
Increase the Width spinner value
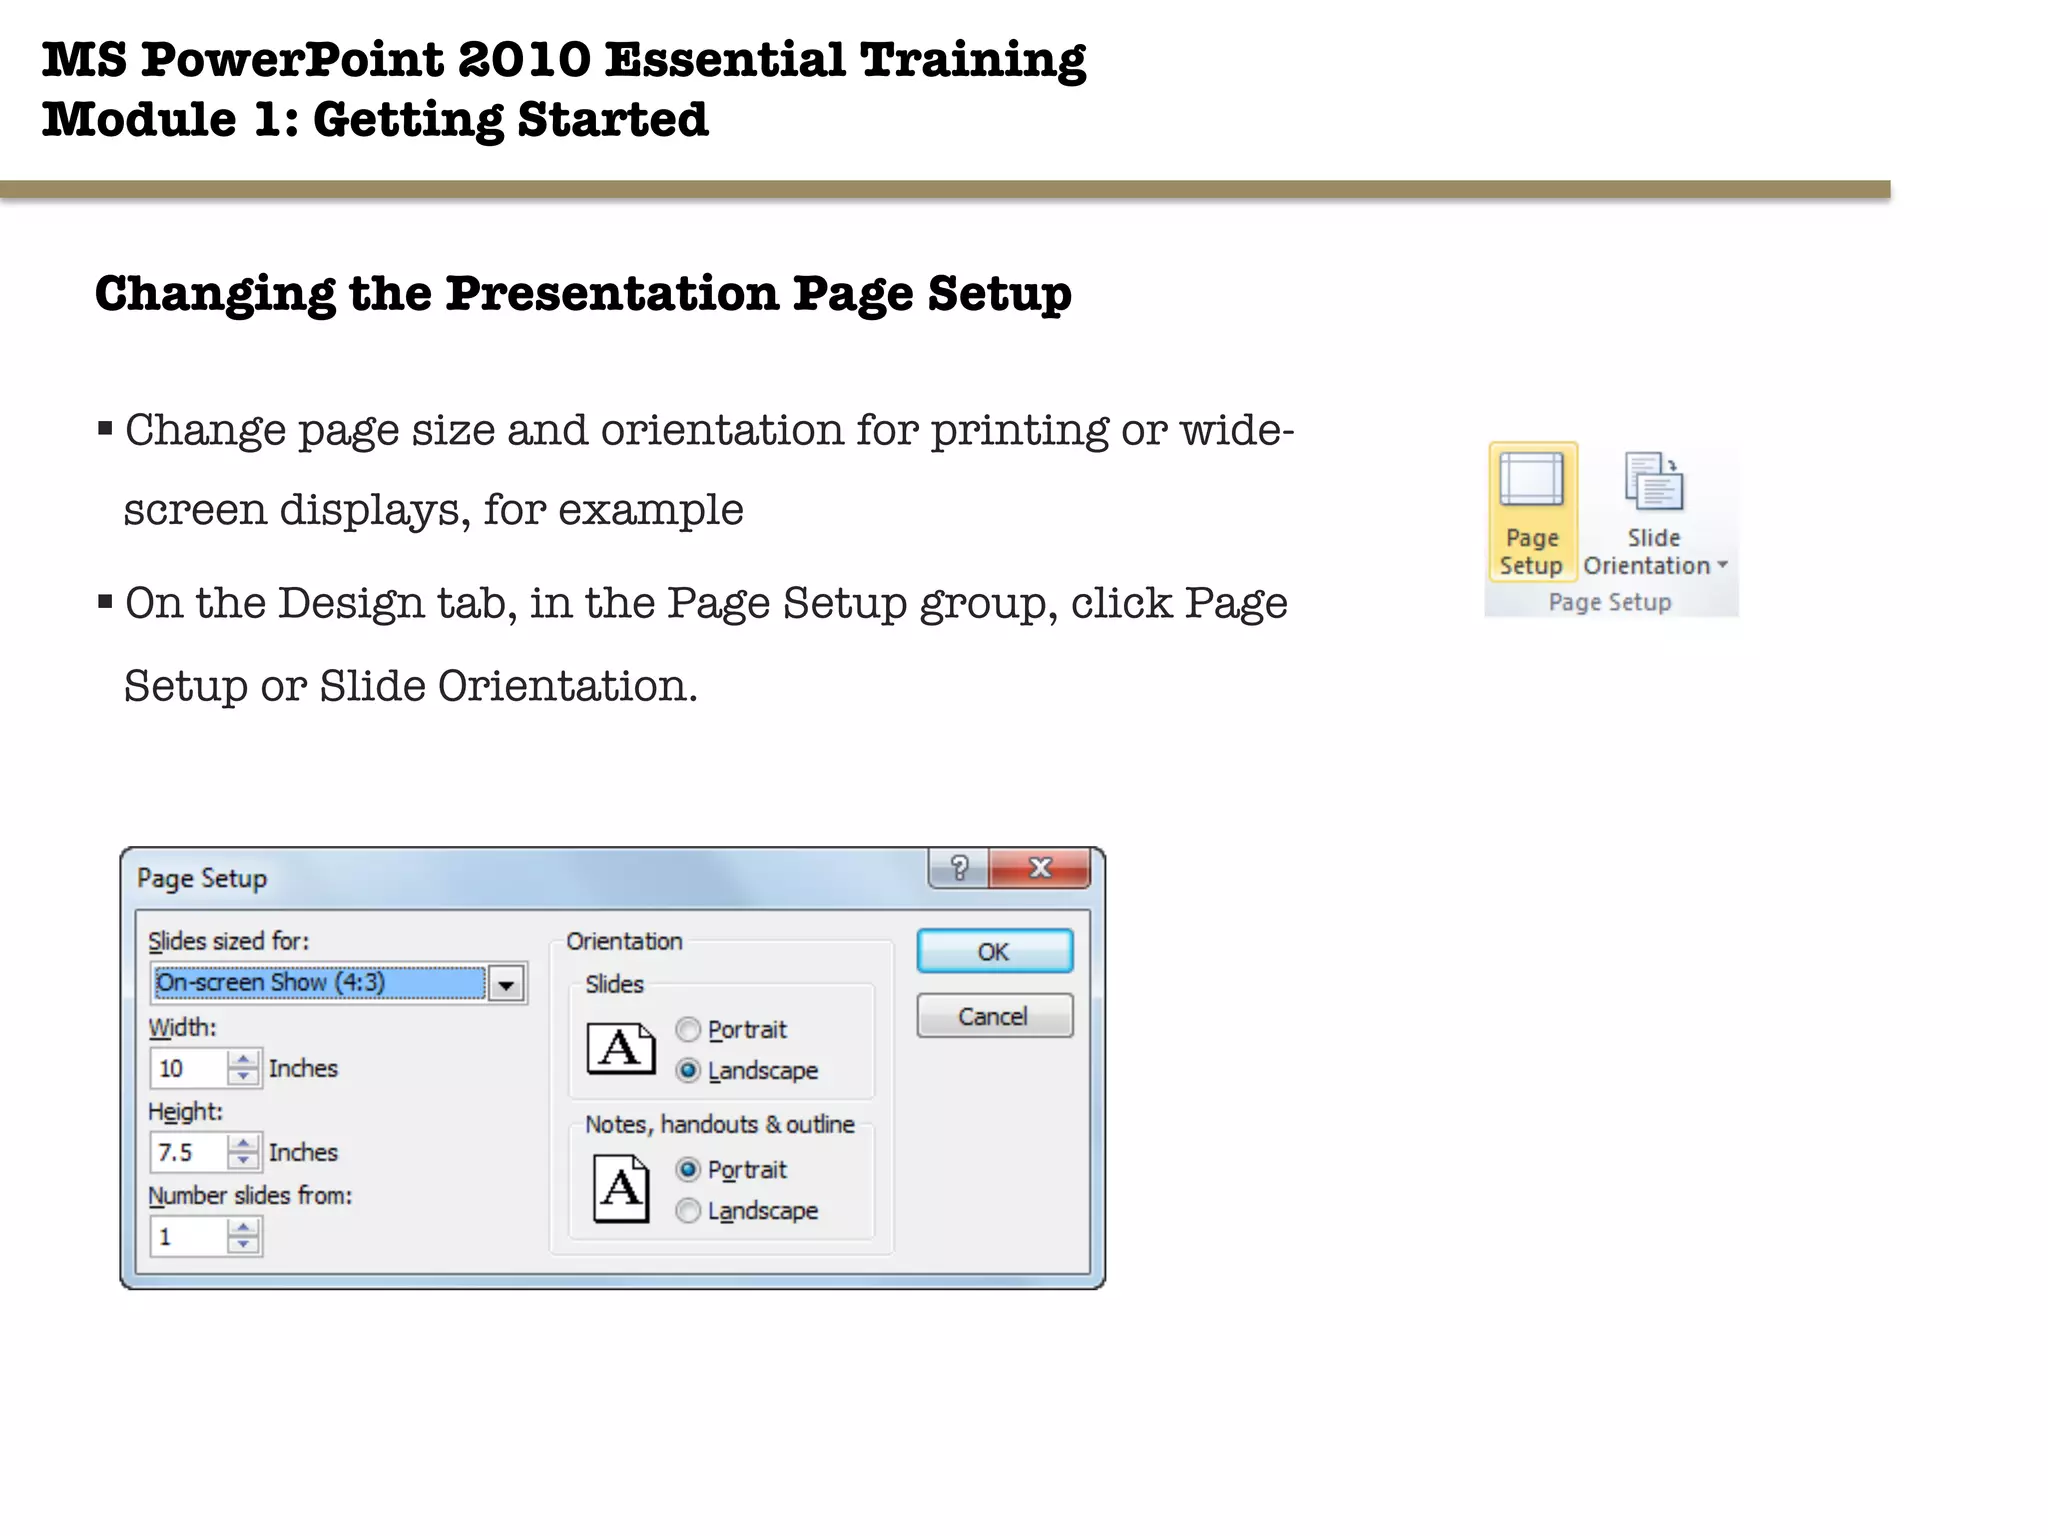coord(243,1060)
